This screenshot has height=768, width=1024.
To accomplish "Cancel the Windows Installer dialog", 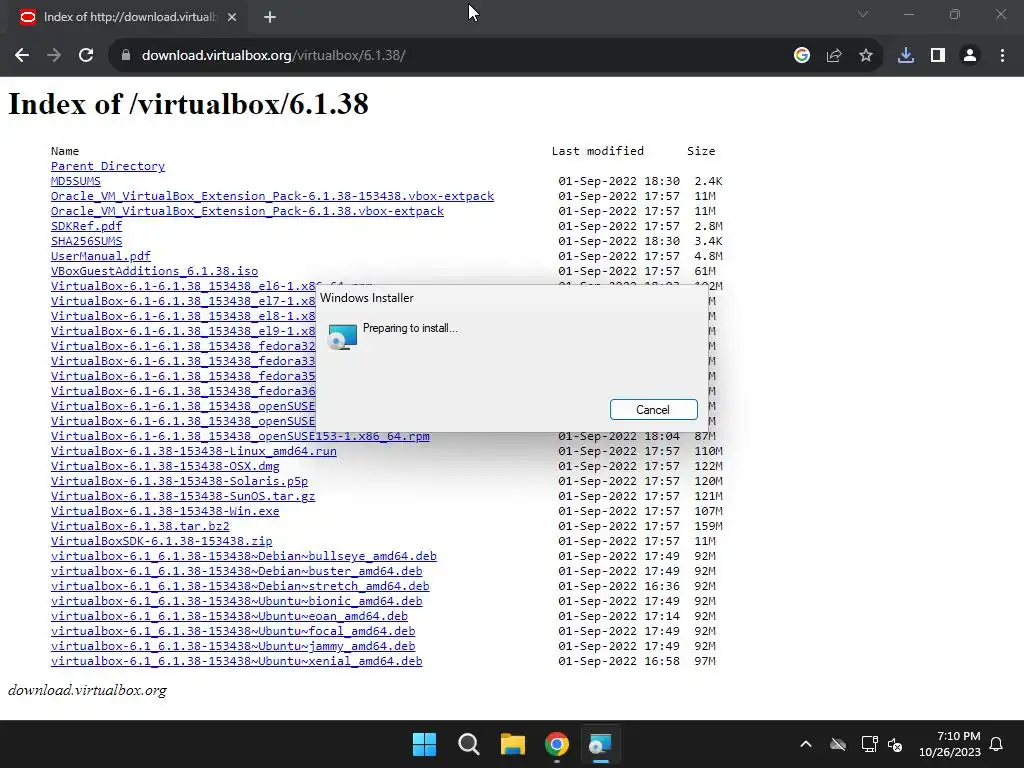I will coord(654,409).
